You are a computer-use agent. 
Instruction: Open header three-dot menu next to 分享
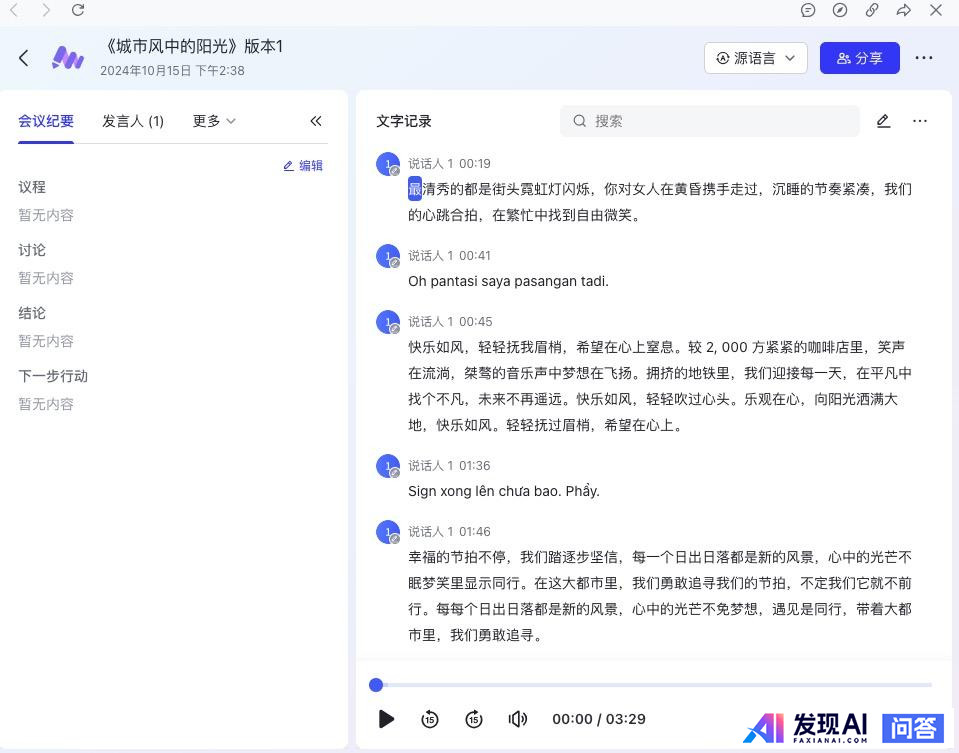click(924, 58)
